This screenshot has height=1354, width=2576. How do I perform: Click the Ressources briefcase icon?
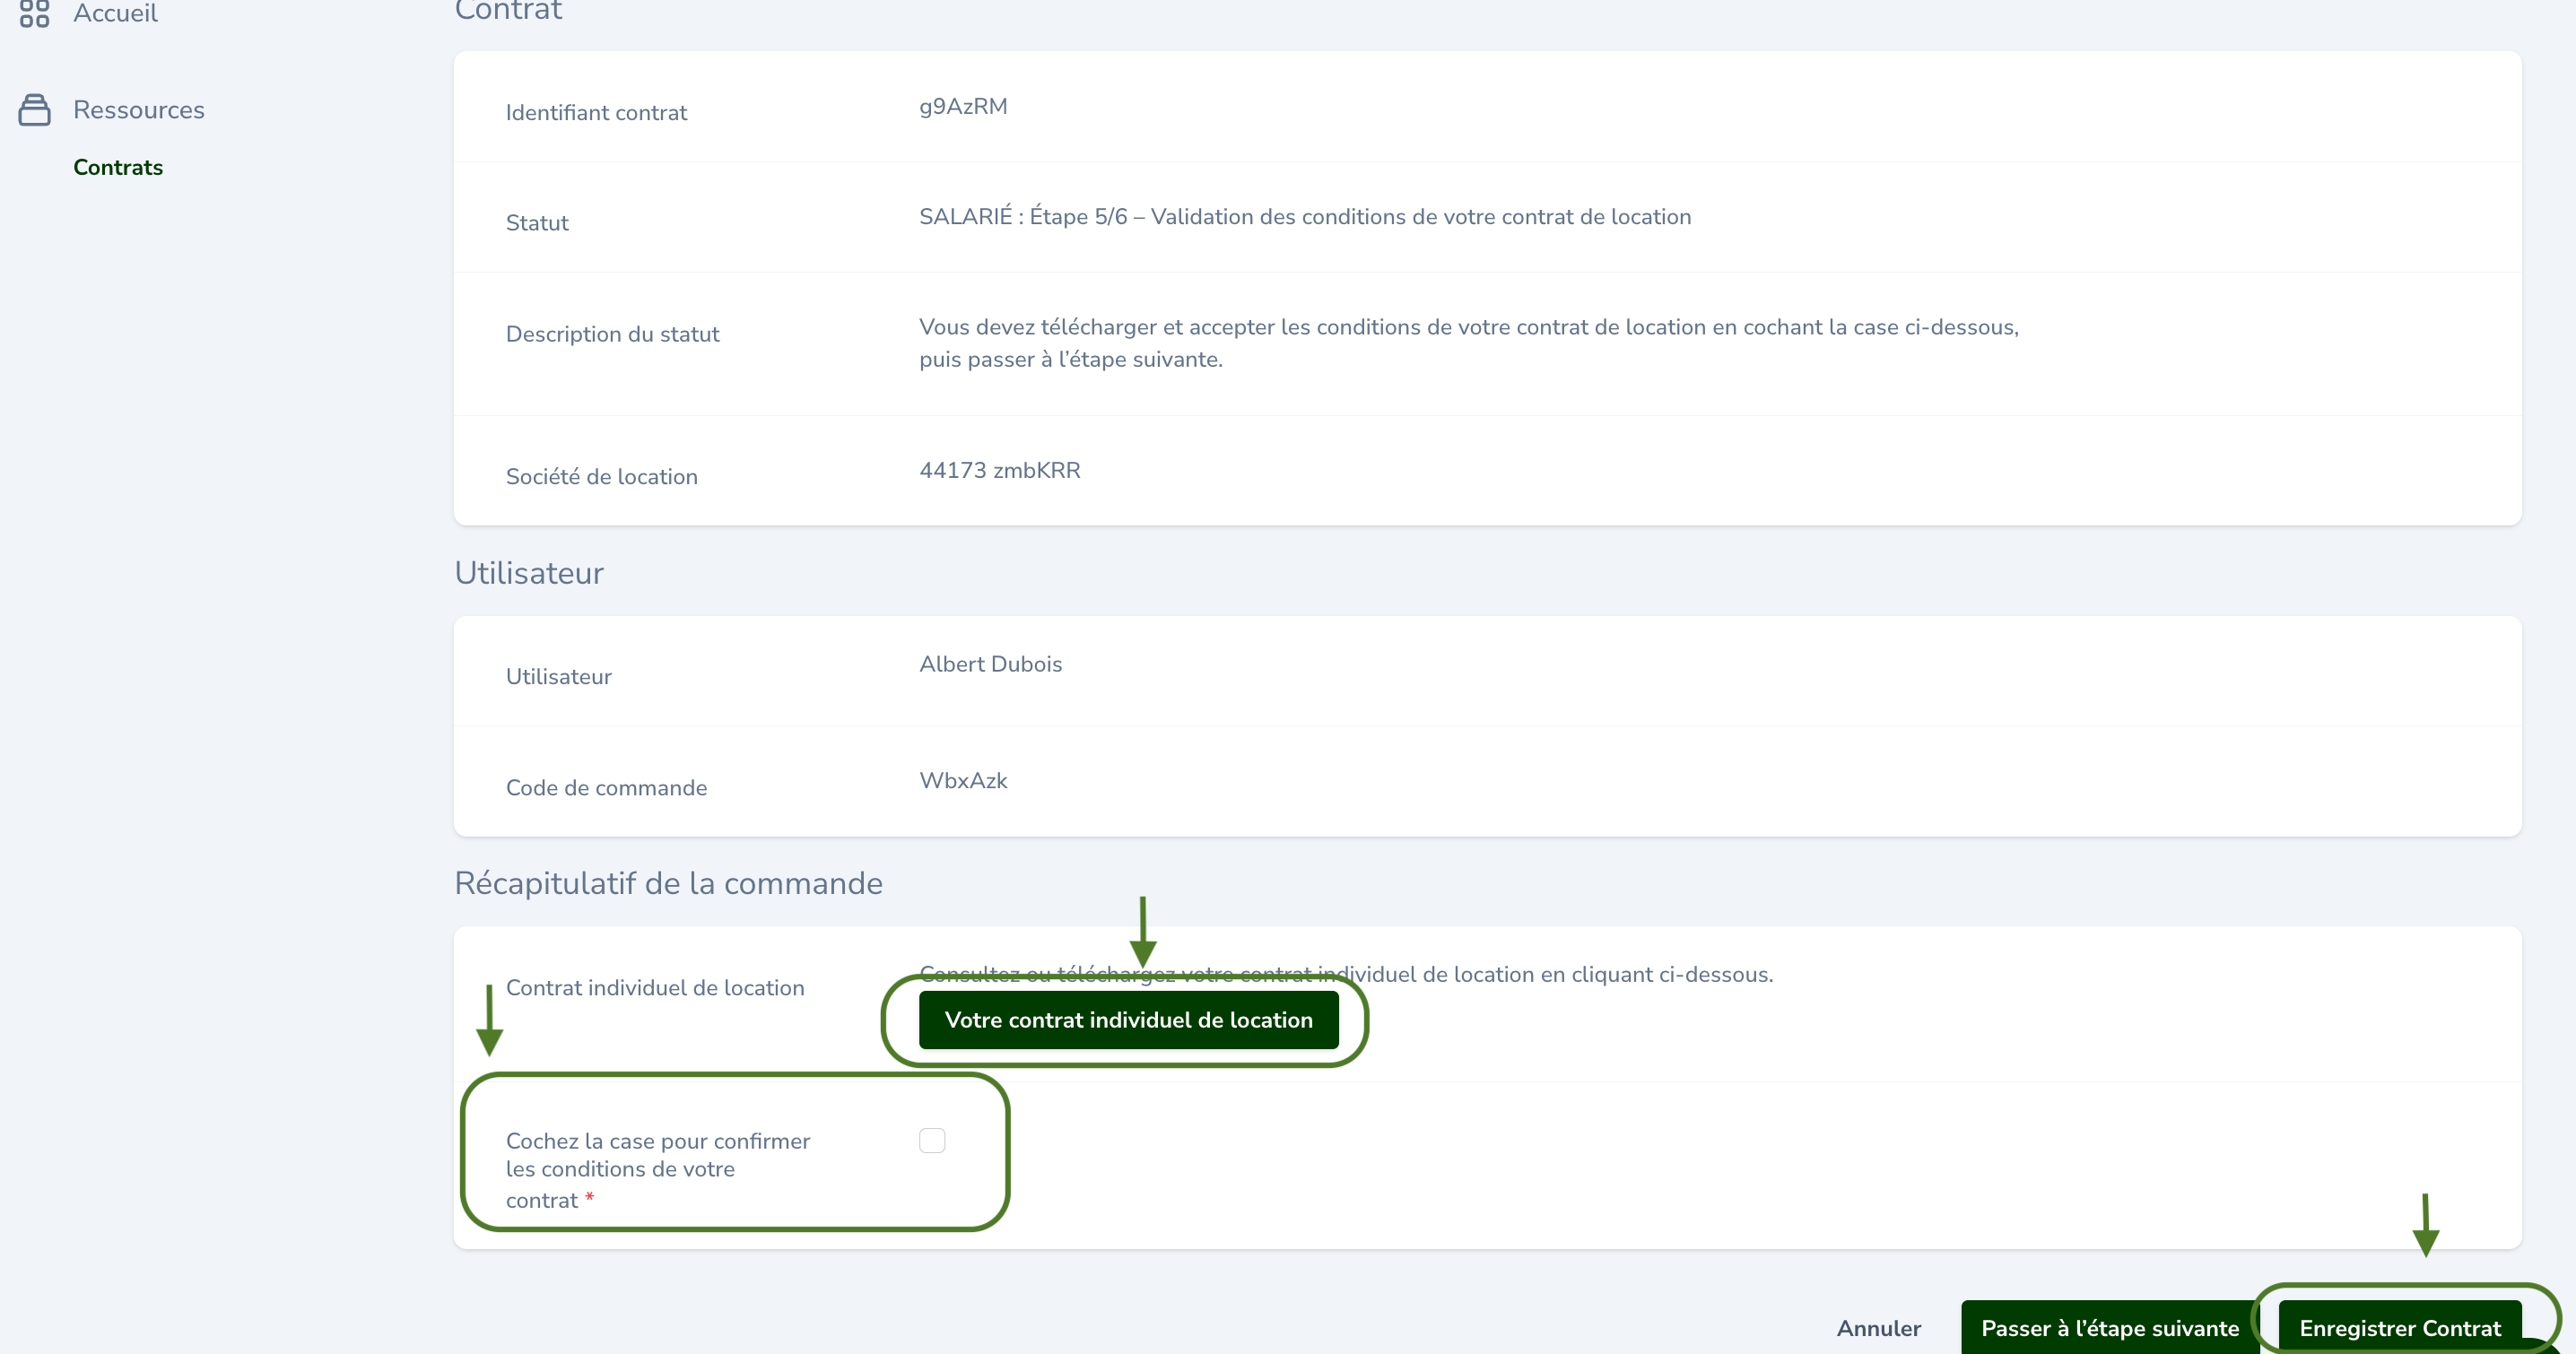(34, 110)
